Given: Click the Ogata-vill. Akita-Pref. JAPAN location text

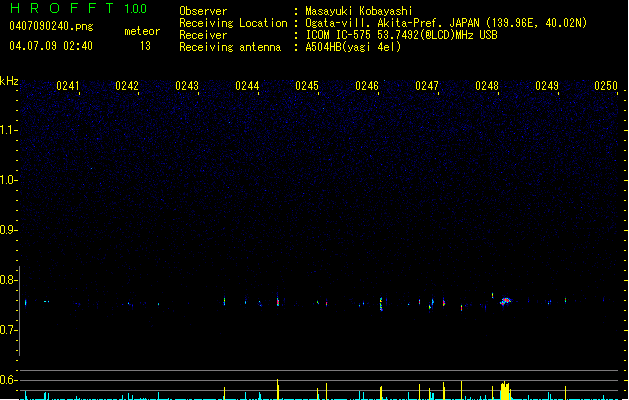Looking at the screenshot, I should coord(446,23).
